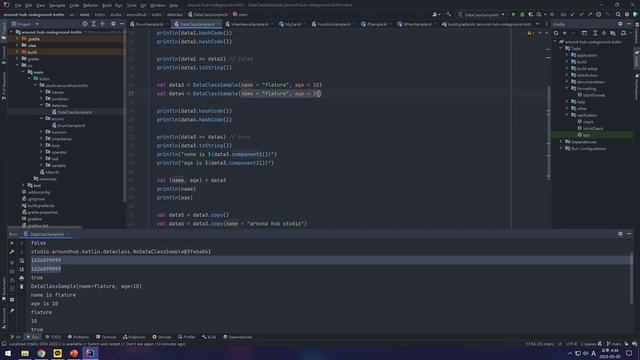
Task: Click Collapse All icon in Project panel header
Action: [102, 24]
